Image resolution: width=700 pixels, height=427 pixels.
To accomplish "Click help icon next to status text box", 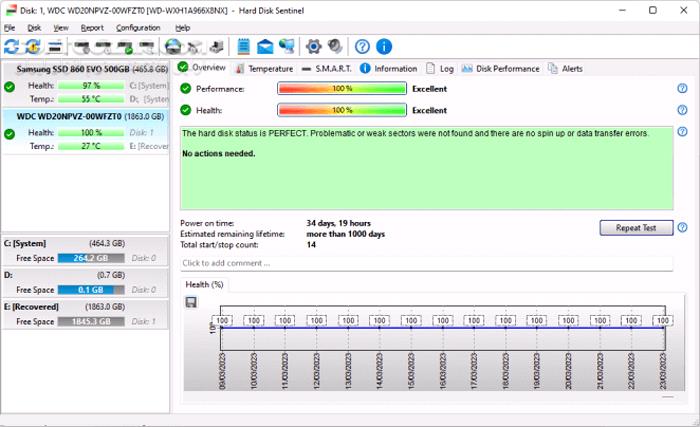I will pos(682,131).
